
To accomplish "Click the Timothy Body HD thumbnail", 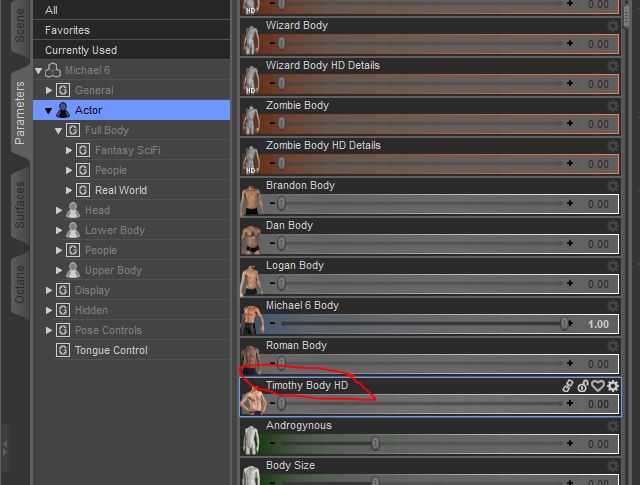I will click(253, 400).
